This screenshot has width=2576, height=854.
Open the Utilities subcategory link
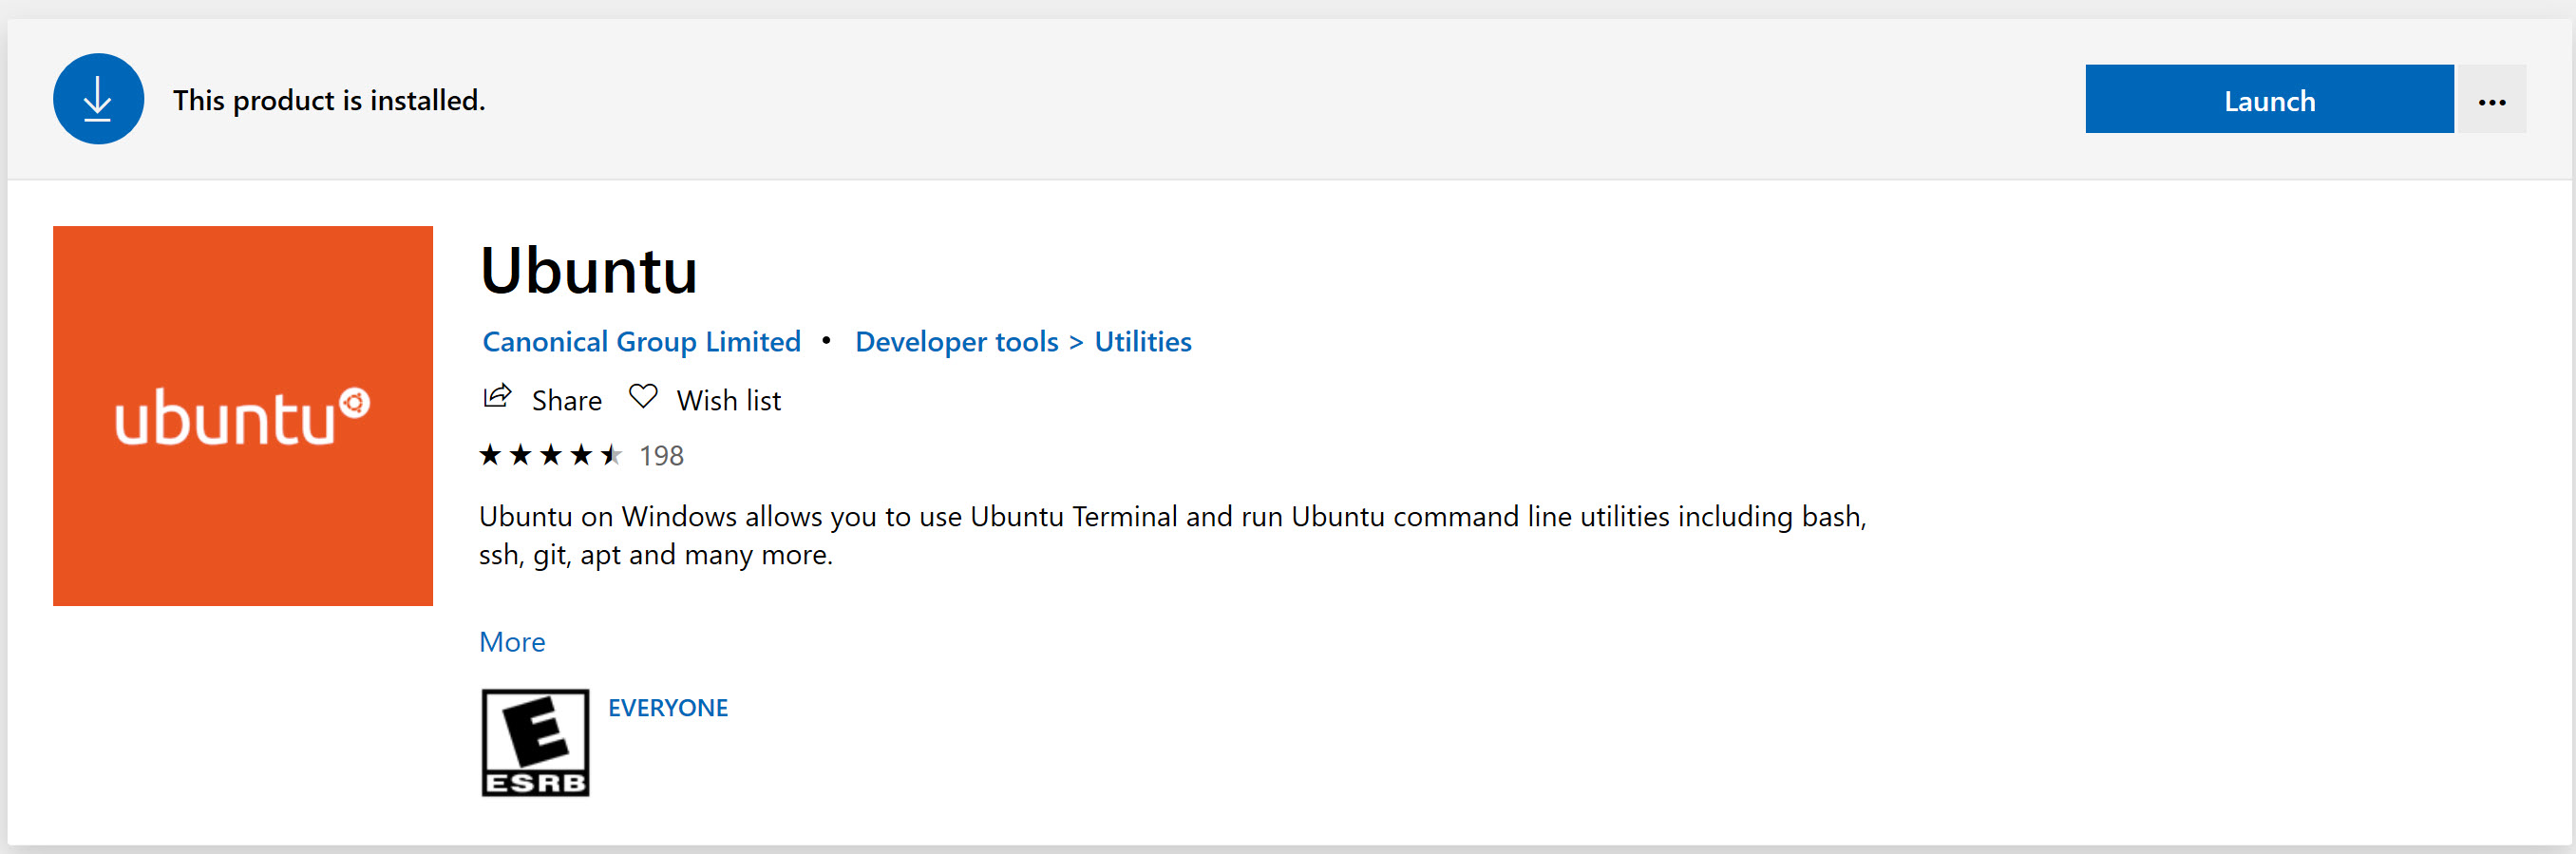1142,342
